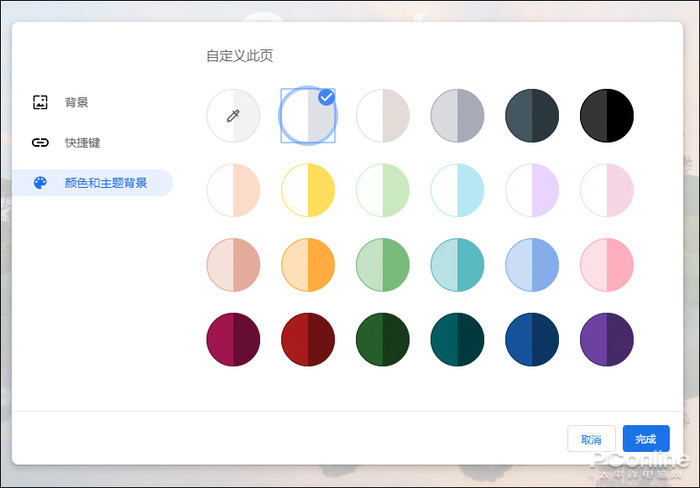Viewport: 700px width, 488px height.
Task: Choose the white and lavender swatch
Action: [532, 190]
